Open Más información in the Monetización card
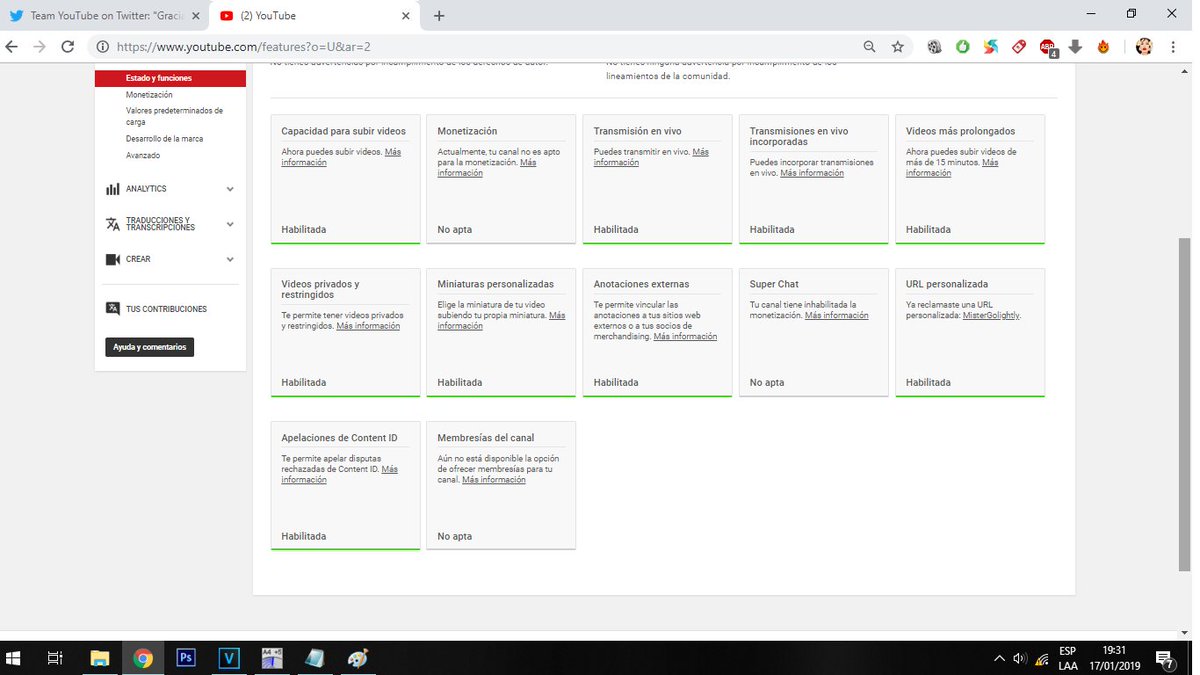The height and width of the screenshot is (675, 1200). click(486, 168)
